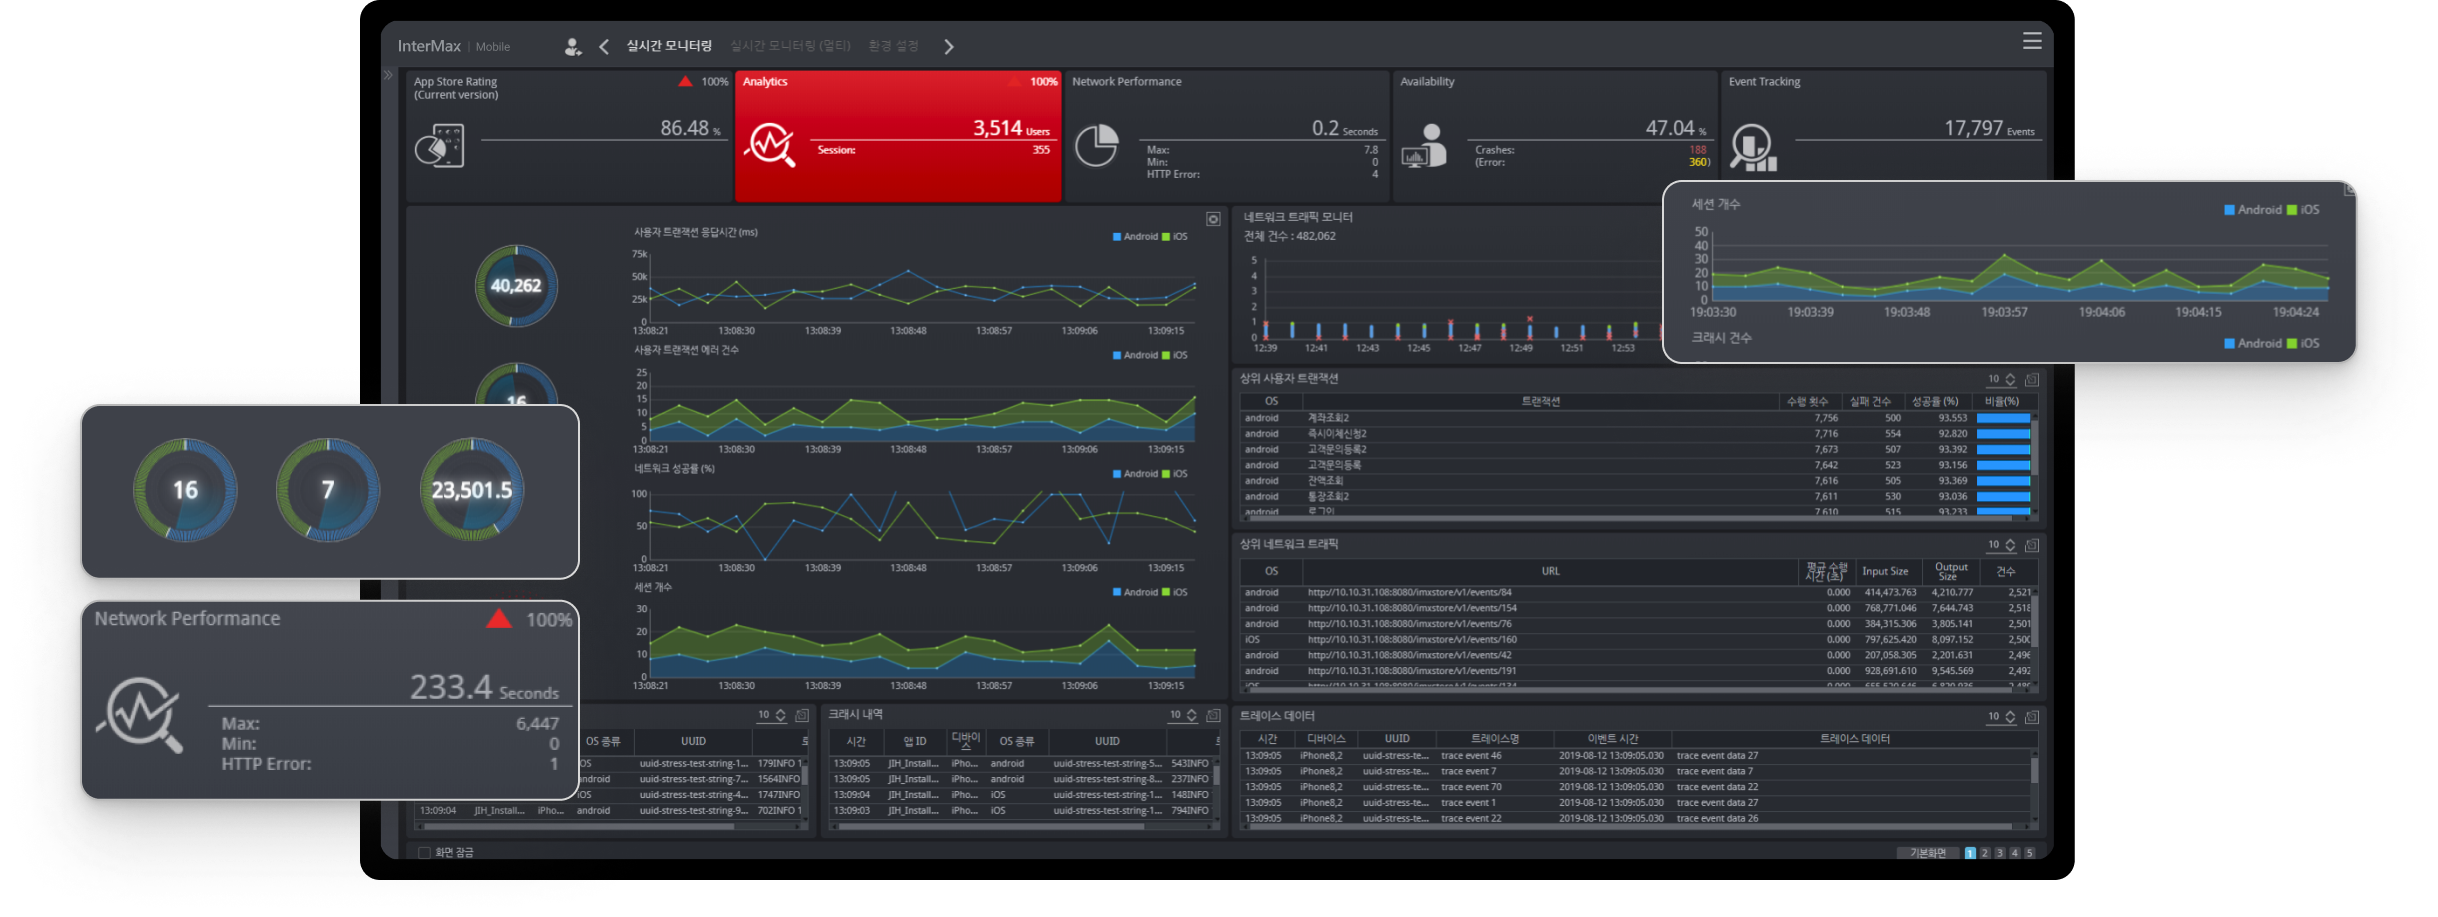This screenshot has height=917, width=2438.
Task: Click the enlarged gauge showing 16
Action: (185, 490)
